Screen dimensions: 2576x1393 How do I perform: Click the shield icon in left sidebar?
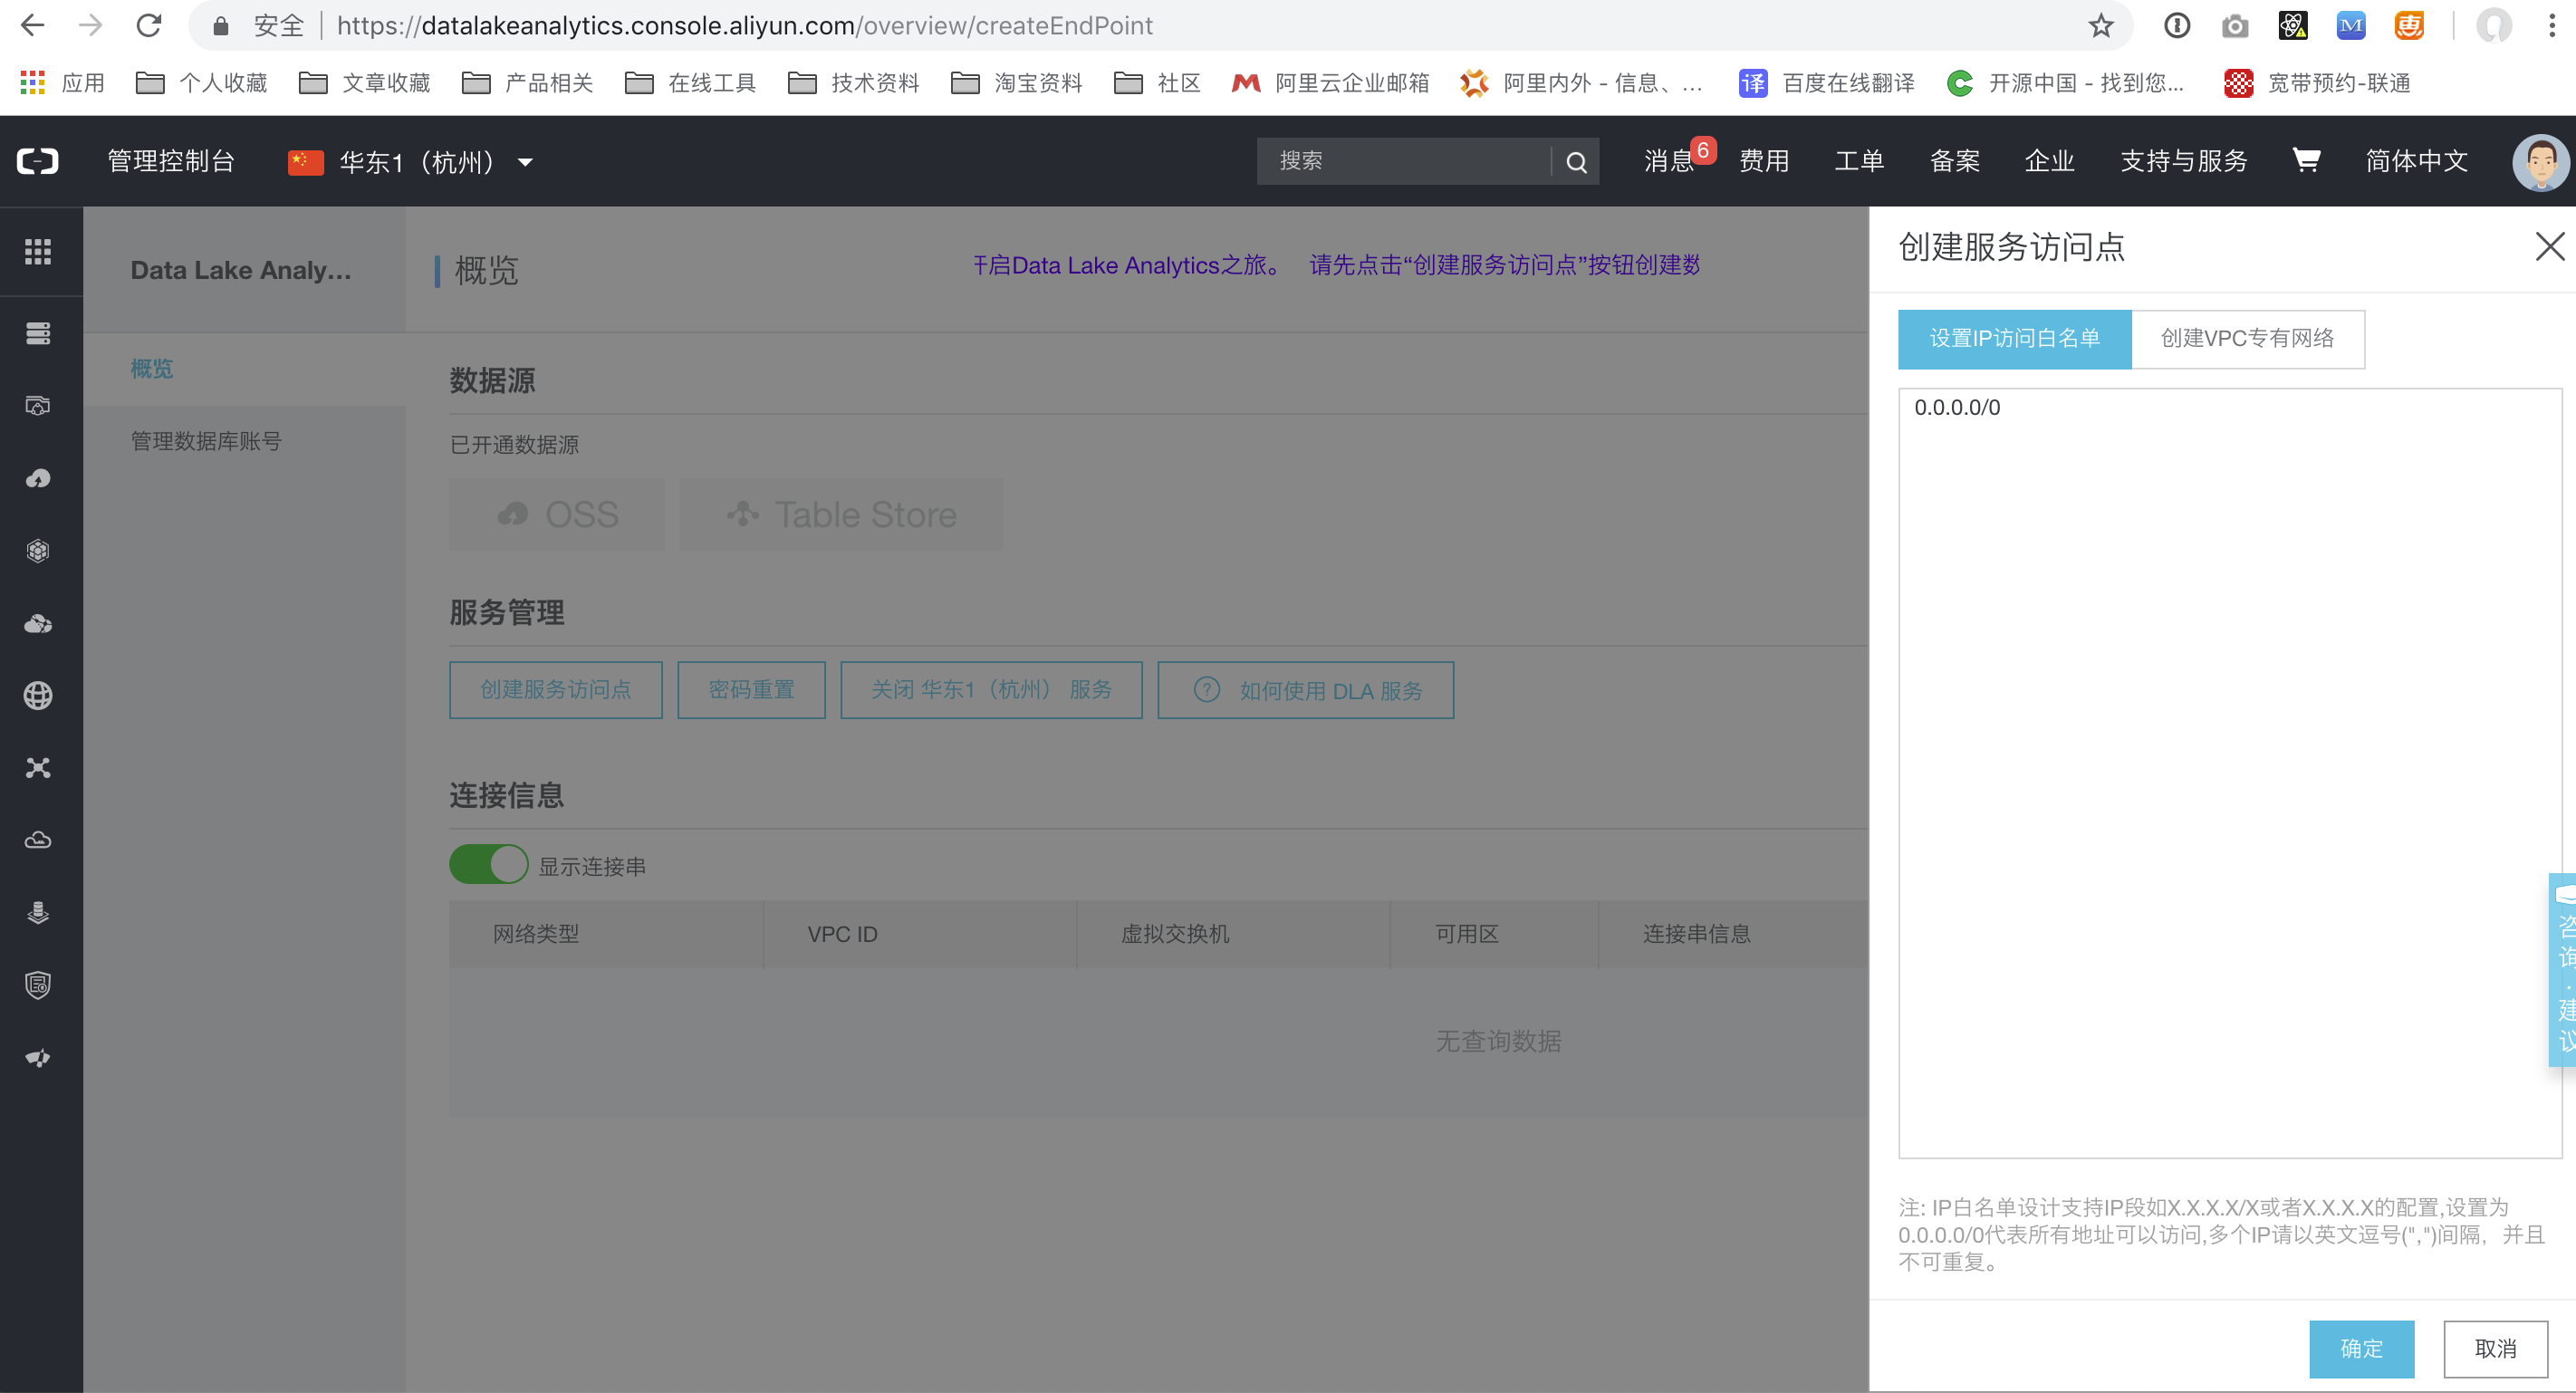[38, 985]
